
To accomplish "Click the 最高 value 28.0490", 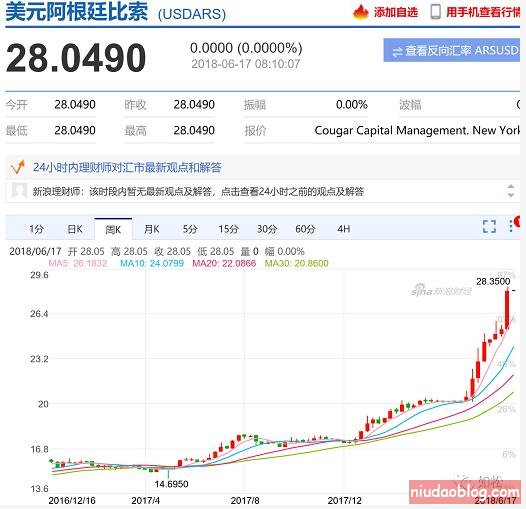I will 194,130.
